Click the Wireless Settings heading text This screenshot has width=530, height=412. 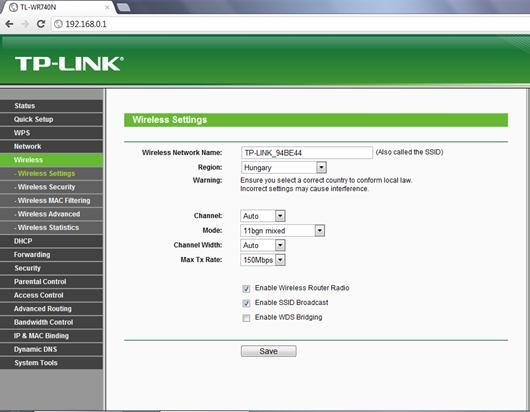[x=170, y=120]
